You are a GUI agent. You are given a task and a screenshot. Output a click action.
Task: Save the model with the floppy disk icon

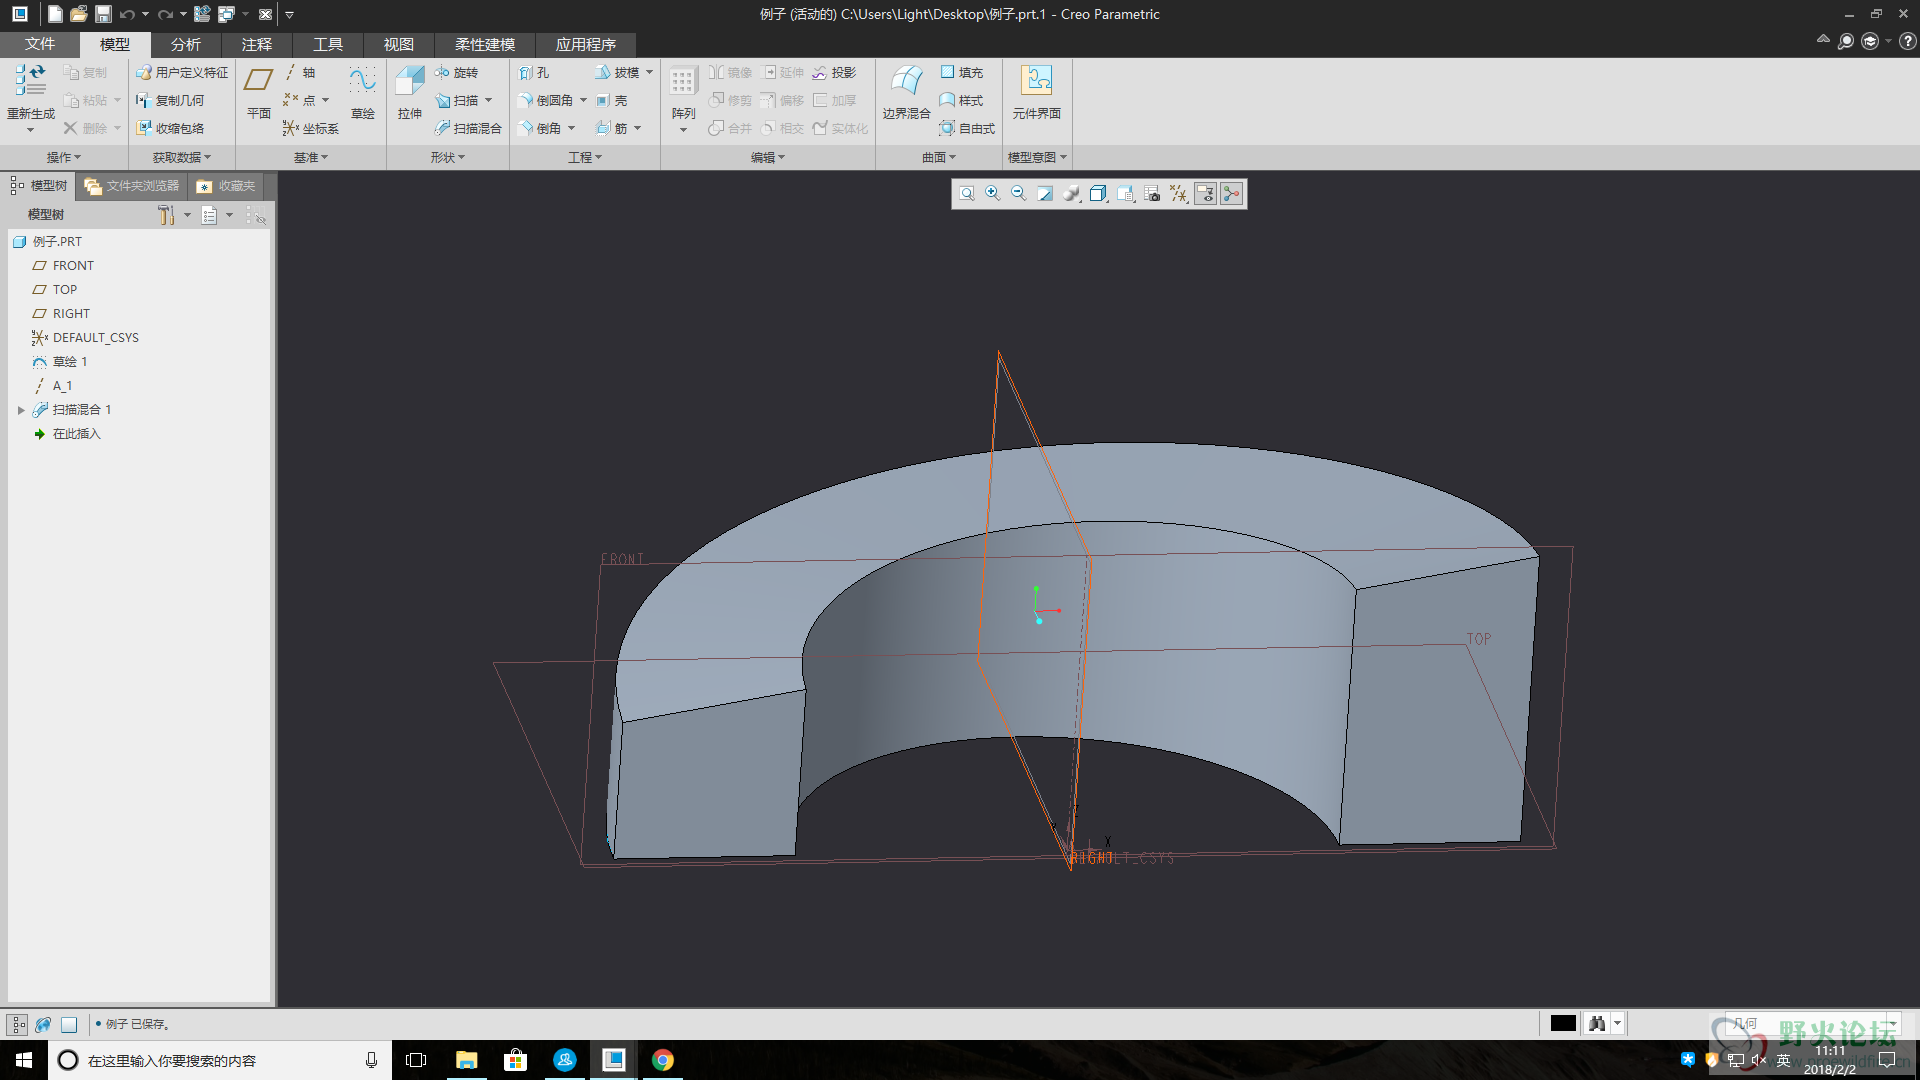pyautogui.click(x=103, y=14)
